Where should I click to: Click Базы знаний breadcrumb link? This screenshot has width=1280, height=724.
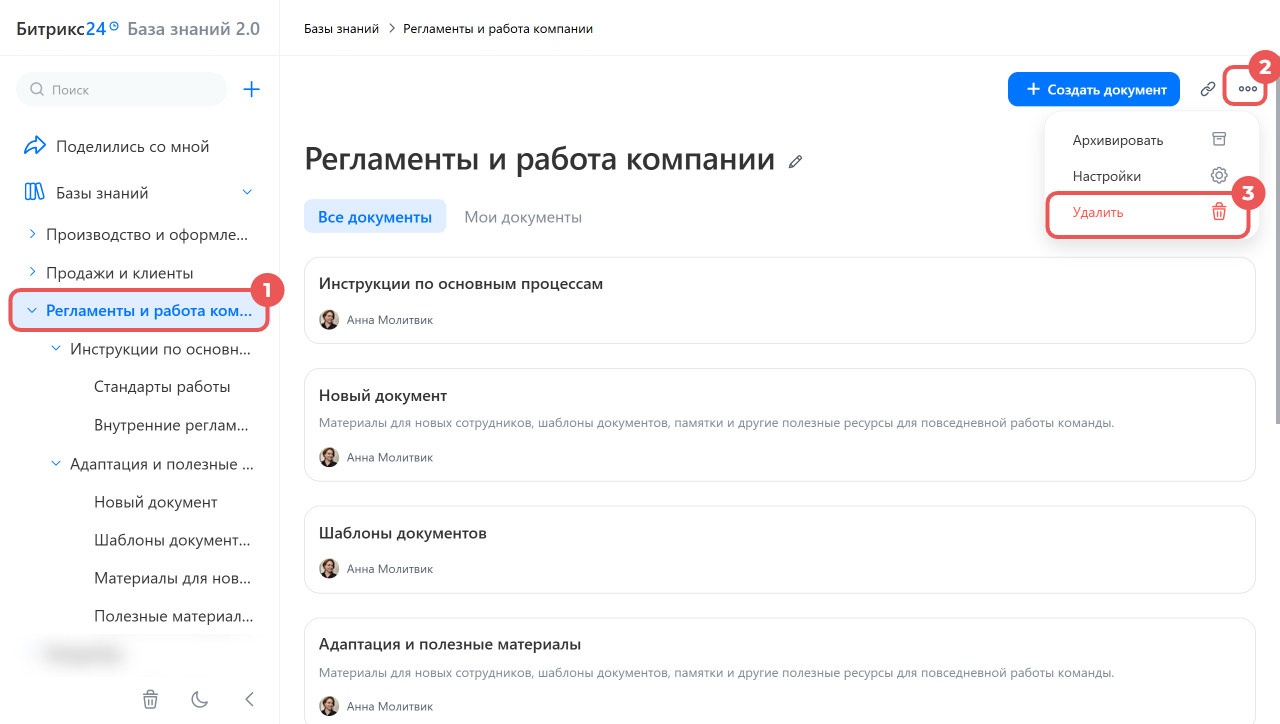click(x=341, y=29)
